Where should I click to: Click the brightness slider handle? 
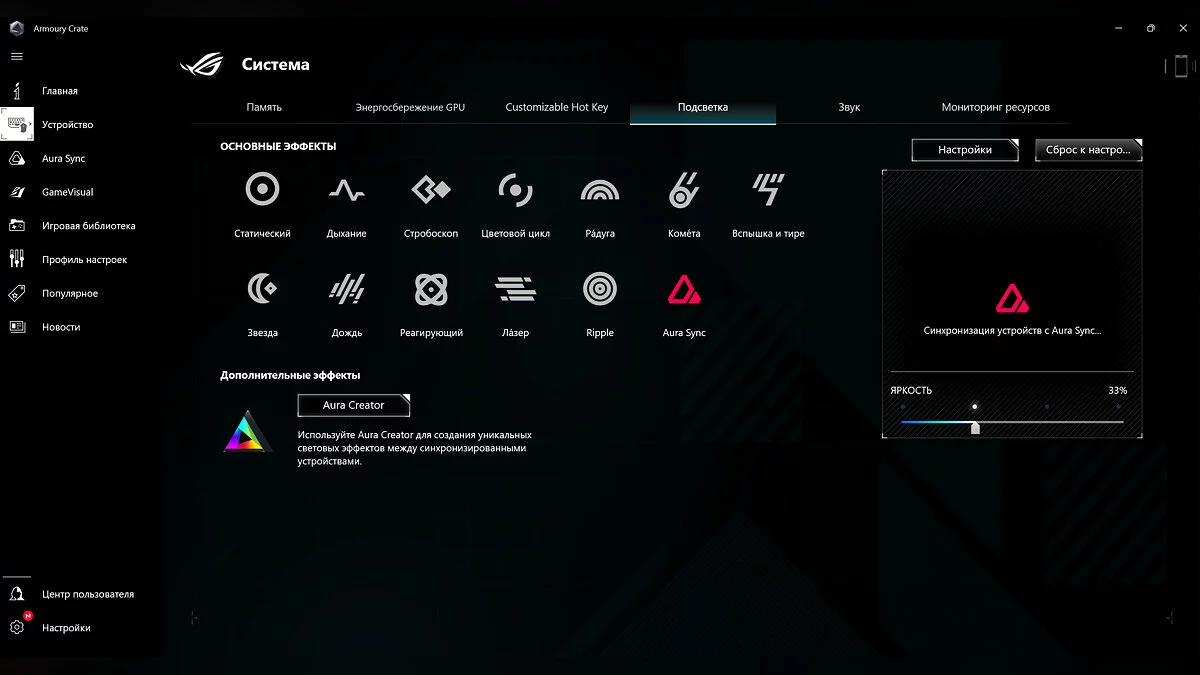pos(975,428)
